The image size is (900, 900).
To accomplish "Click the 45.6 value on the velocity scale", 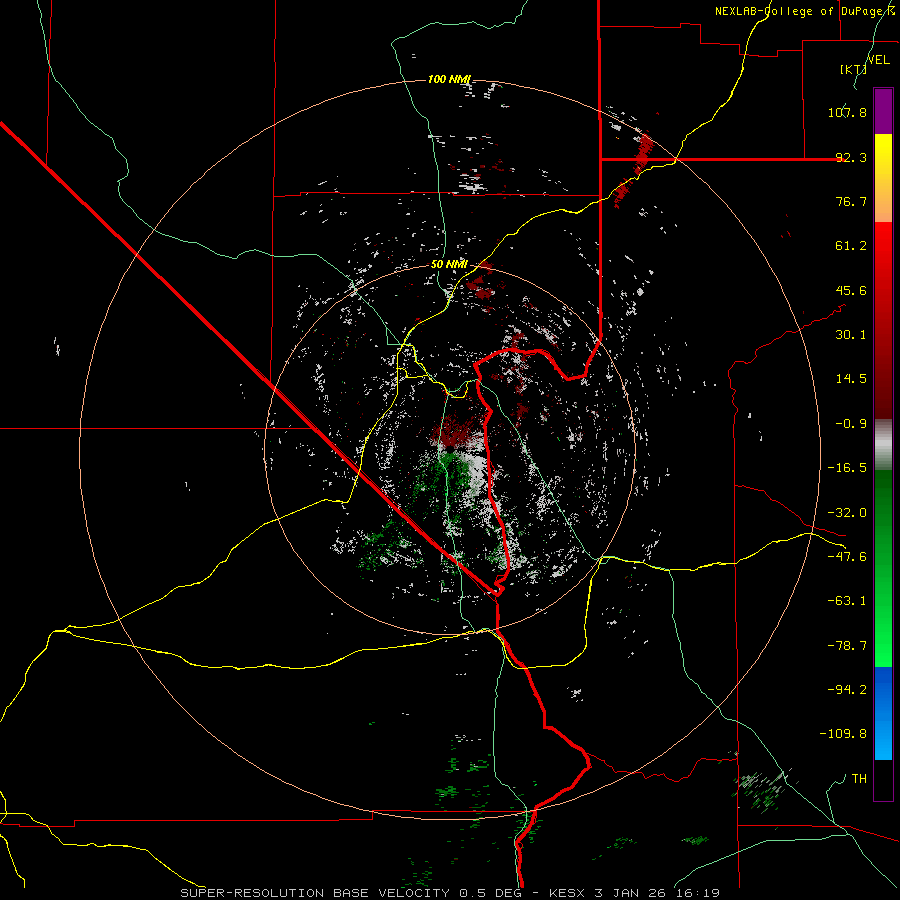I will pyautogui.click(x=851, y=290).
